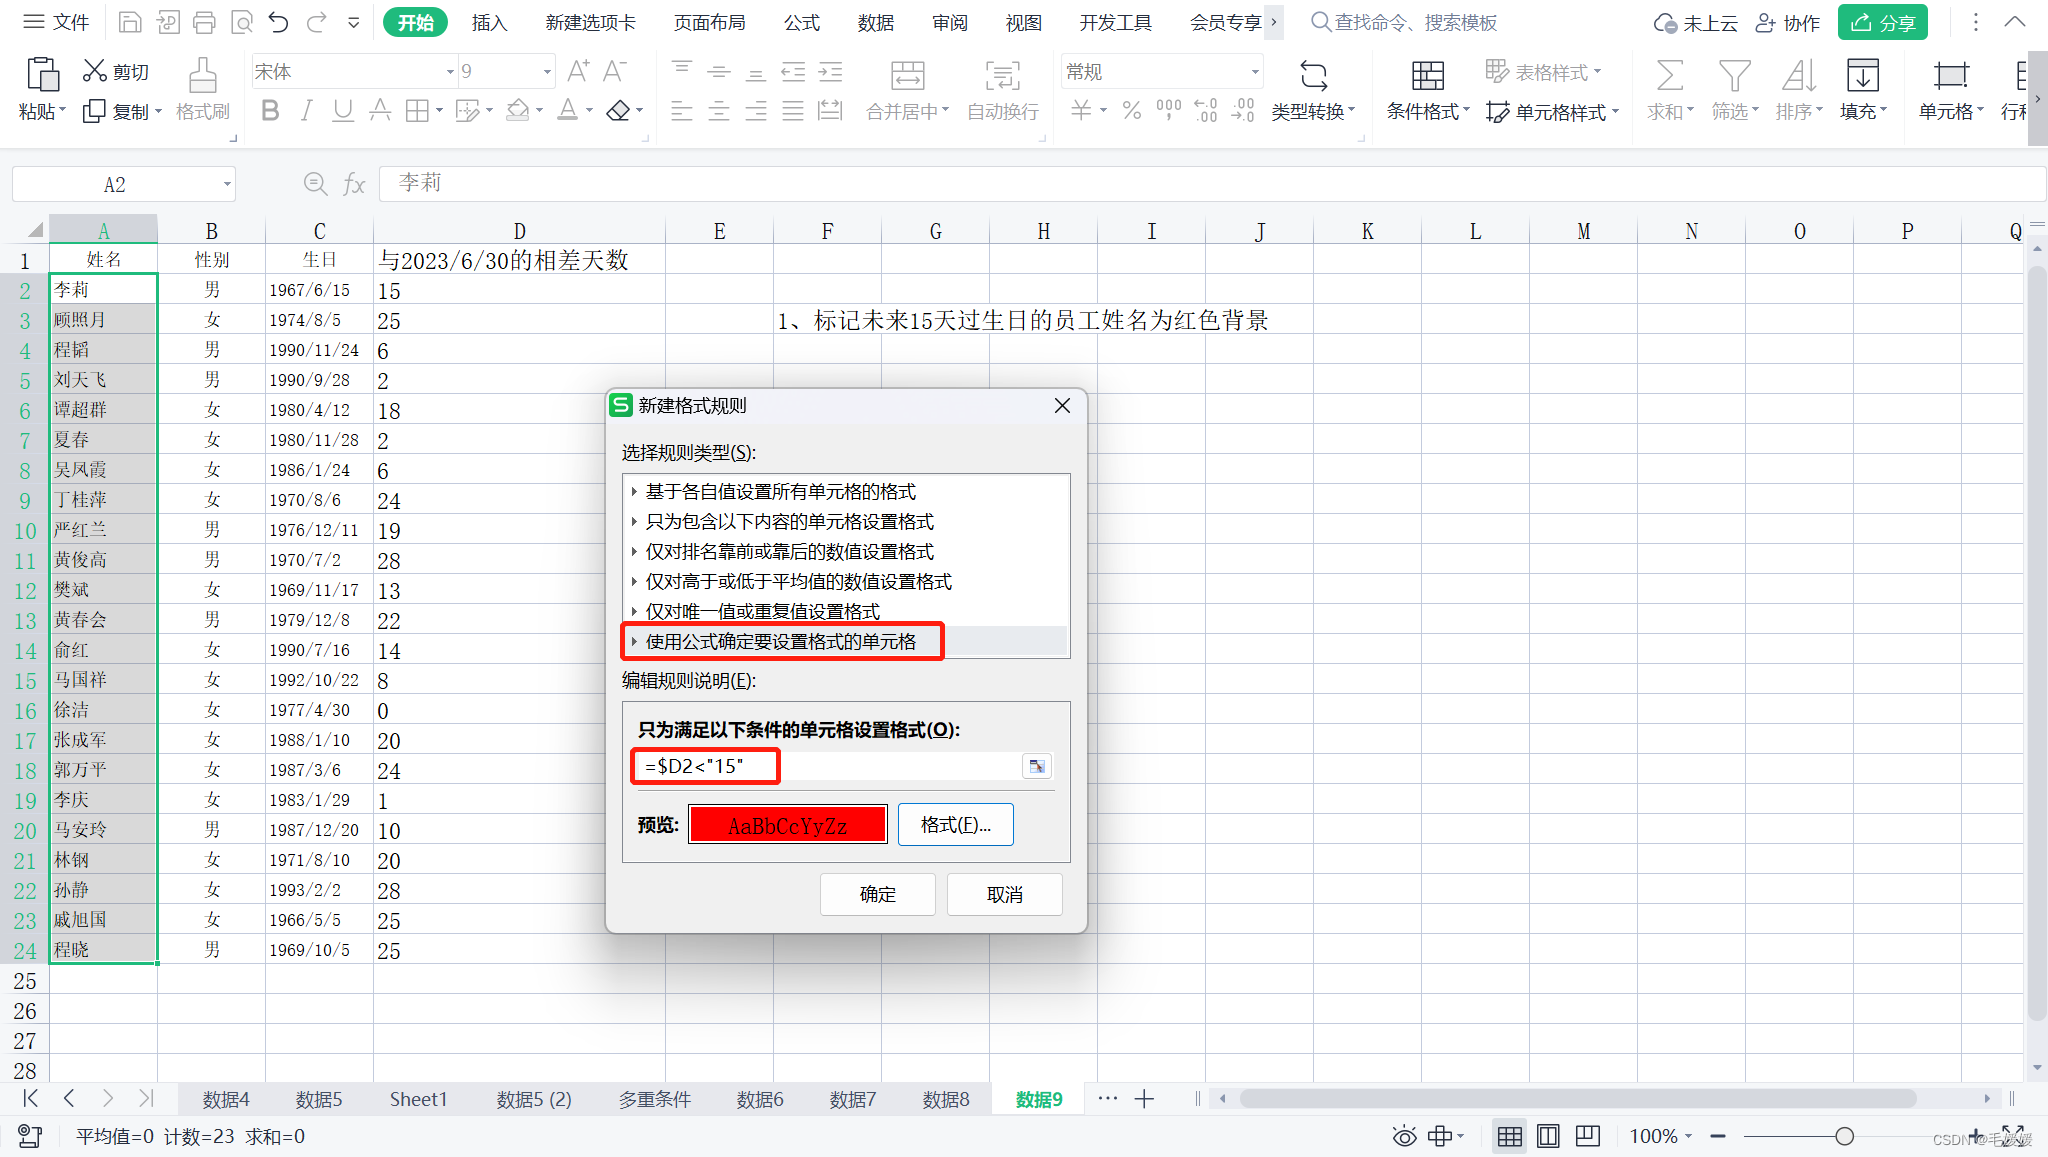The width and height of the screenshot is (2048, 1157).
Task: Open the font name dropdown
Action: click(x=450, y=72)
